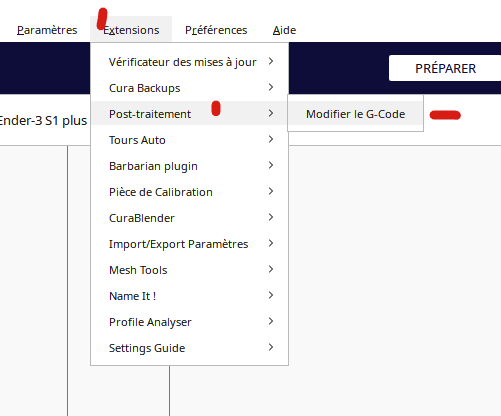
Task: Click the PRÉPARER stage button
Action: (445, 68)
